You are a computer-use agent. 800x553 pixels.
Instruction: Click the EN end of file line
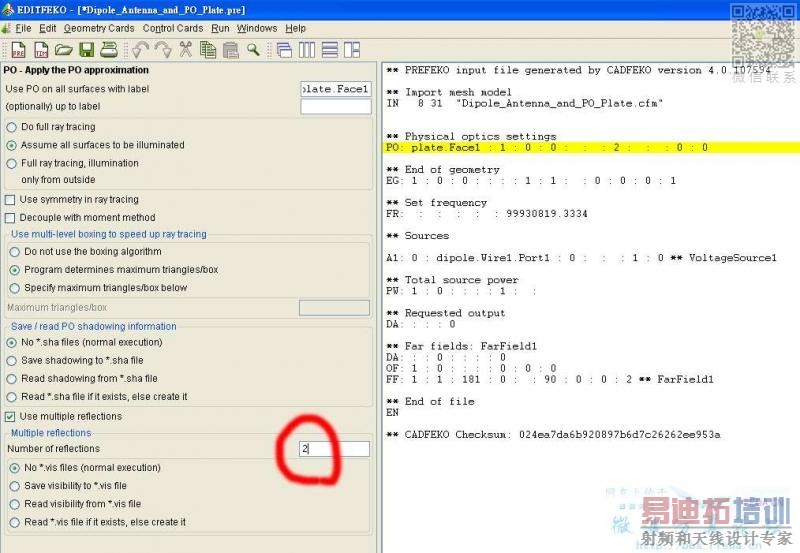392,413
